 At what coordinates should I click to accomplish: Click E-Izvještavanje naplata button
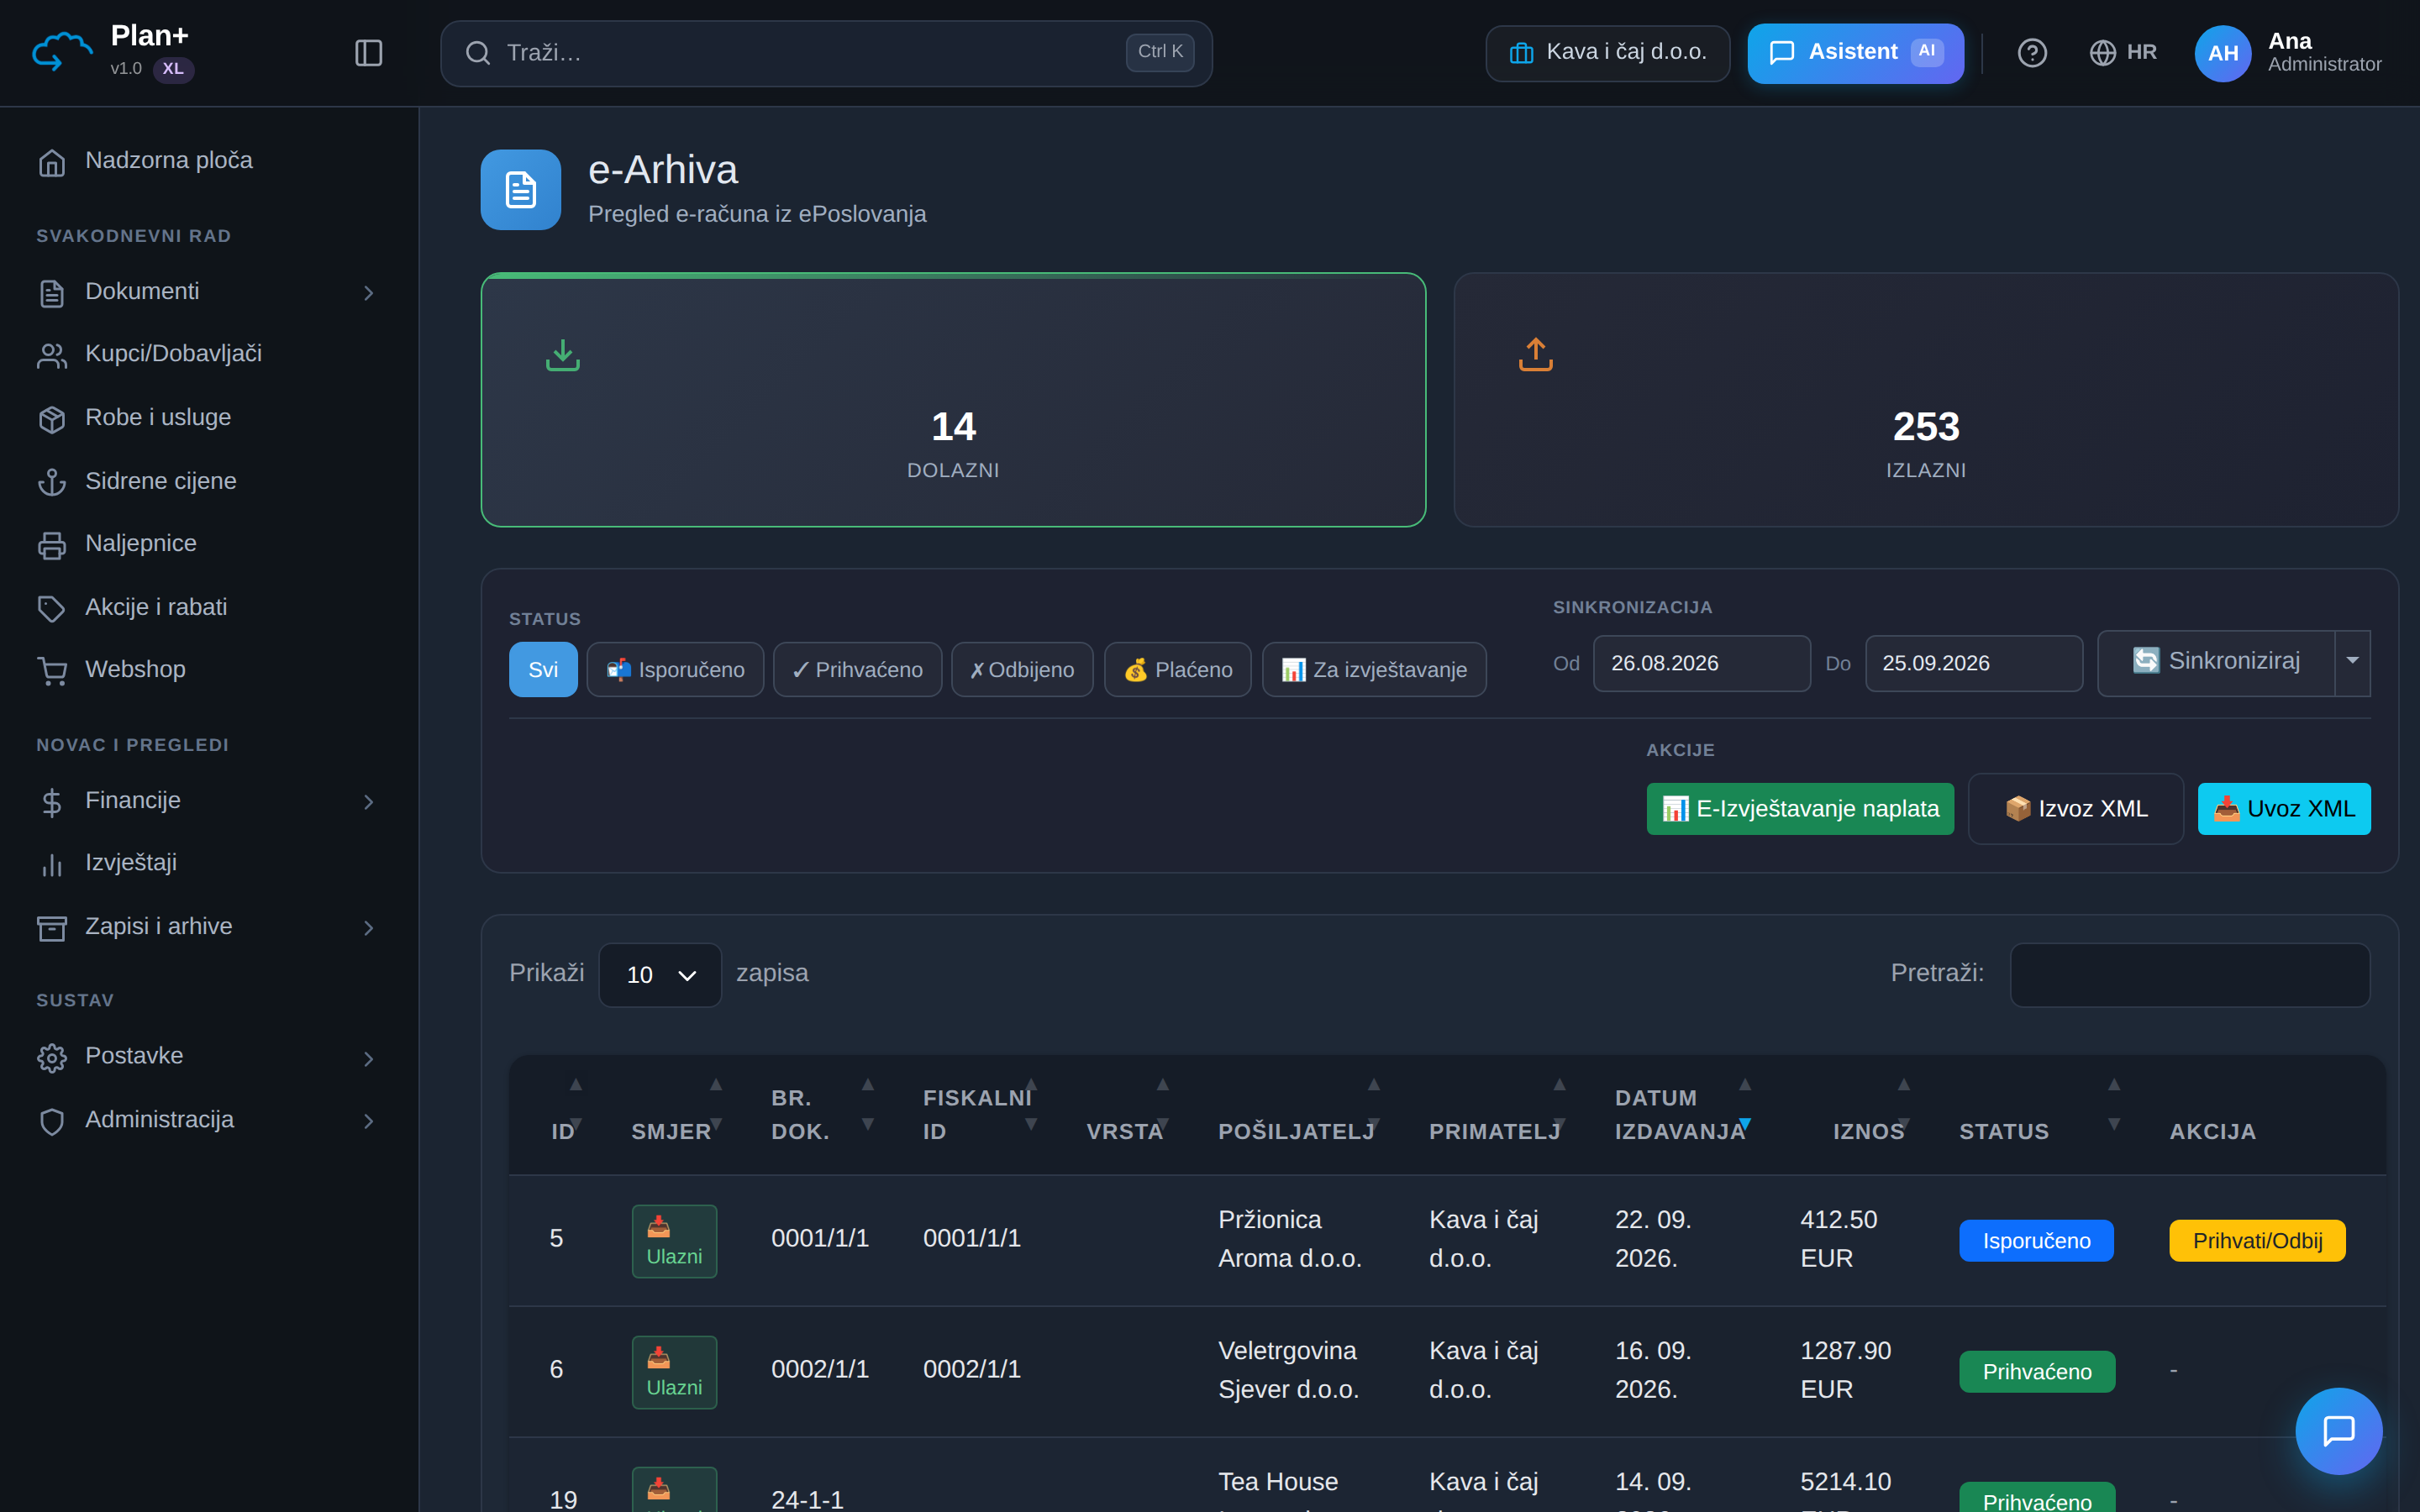click(x=1800, y=808)
